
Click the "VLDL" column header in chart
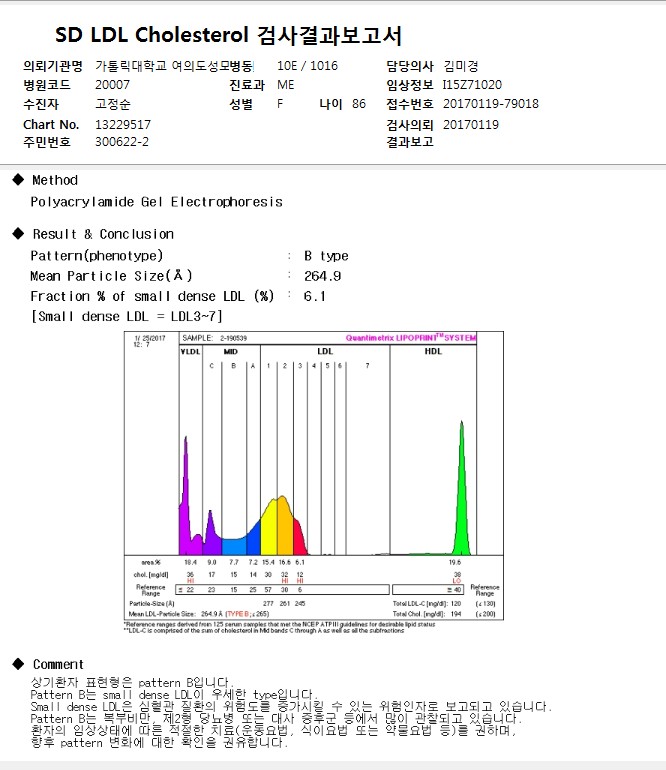click(x=191, y=352)
